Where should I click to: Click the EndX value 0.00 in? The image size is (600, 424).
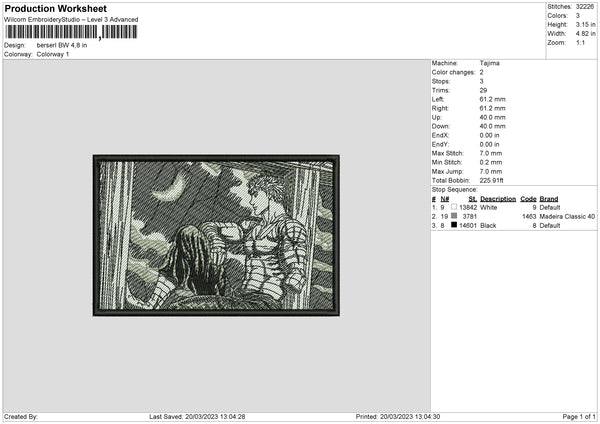[489, 135]
